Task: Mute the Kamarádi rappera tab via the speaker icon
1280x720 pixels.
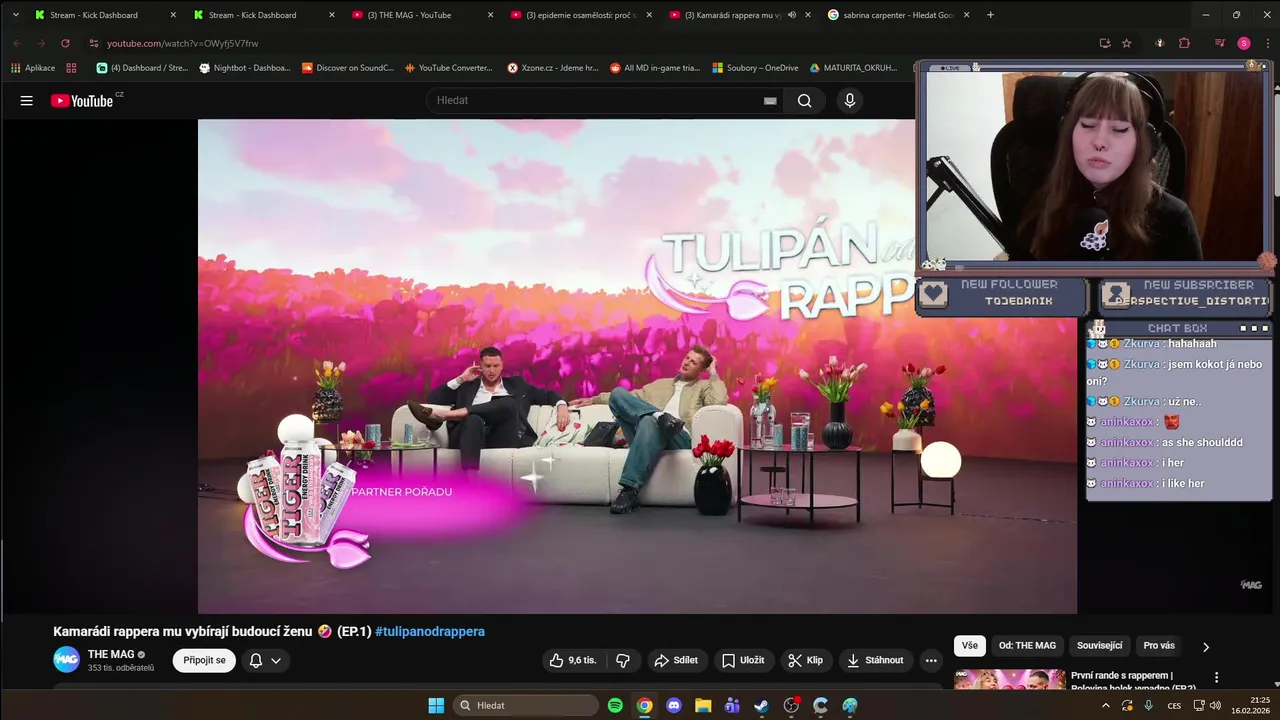Action: [792, 15]
